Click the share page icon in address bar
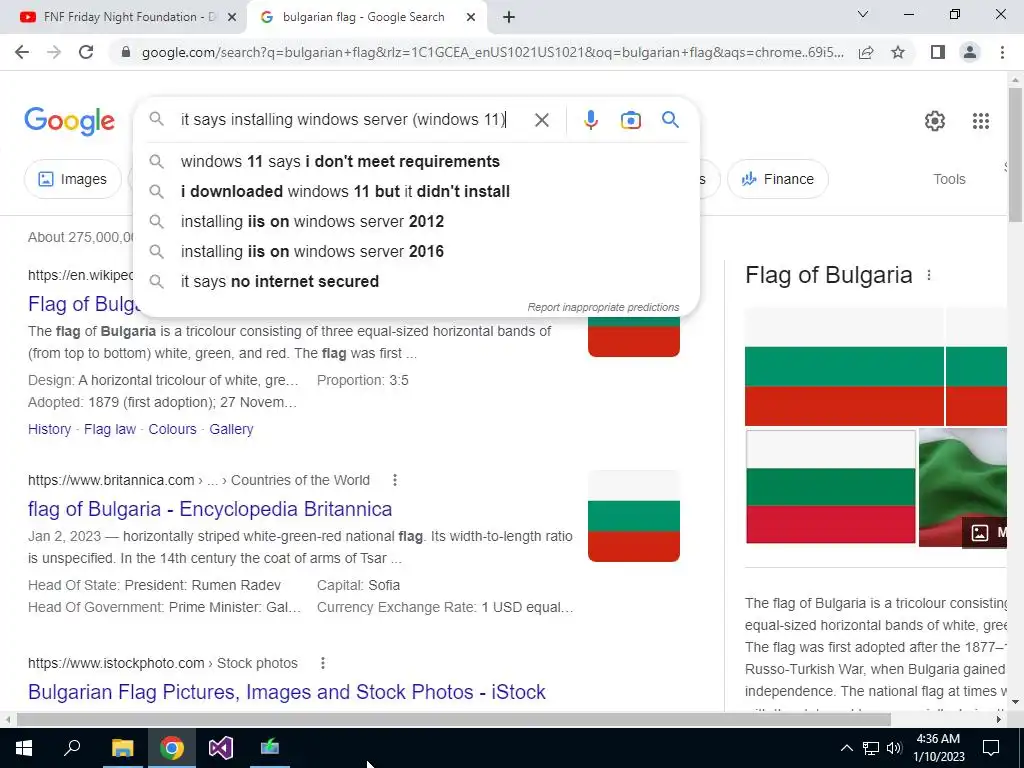 click(866, 52)
